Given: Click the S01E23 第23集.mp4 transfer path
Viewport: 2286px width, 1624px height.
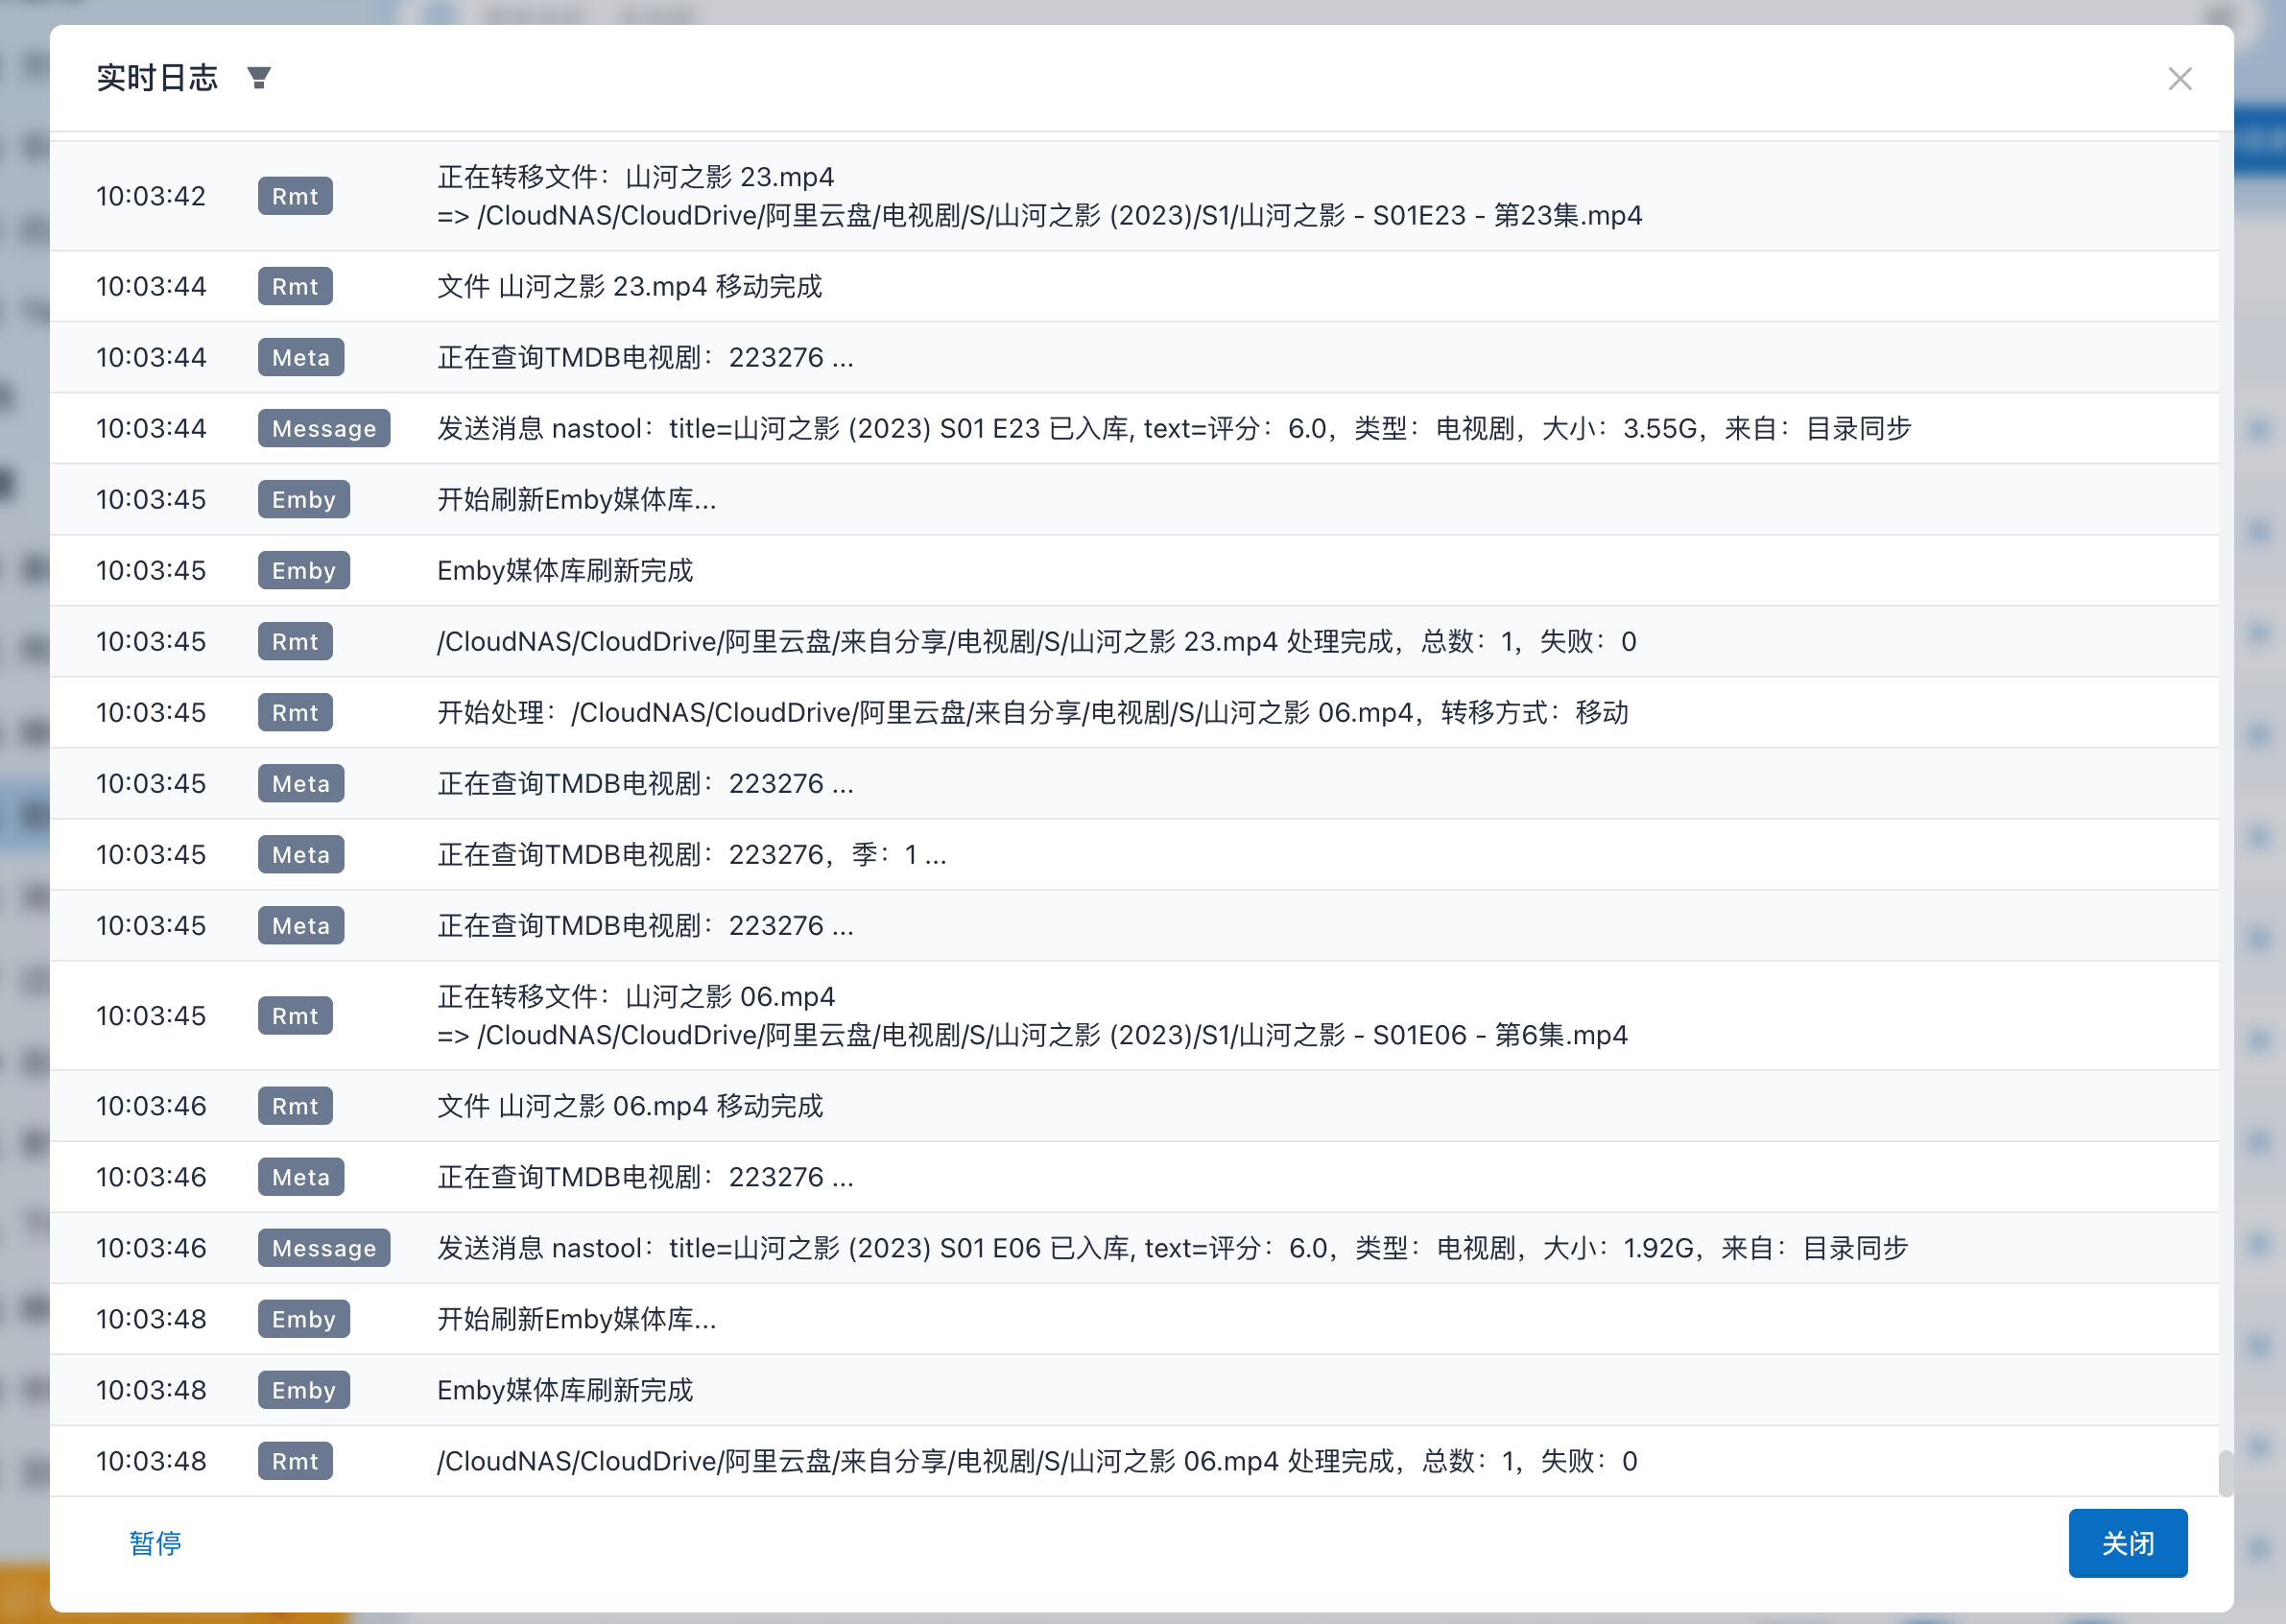Looking at the screenshot, I should coord(1038,215).
